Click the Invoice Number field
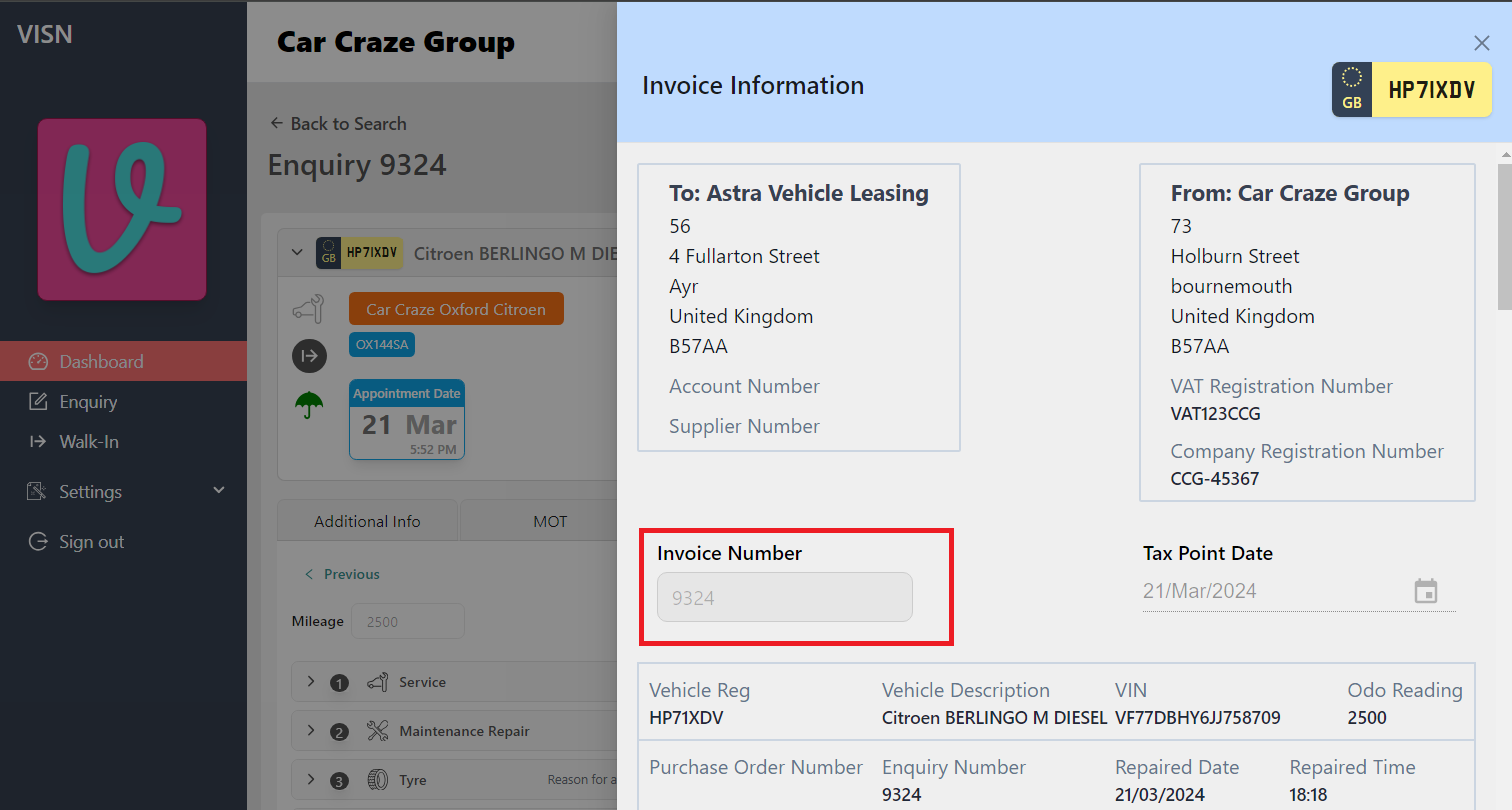1512x810 pixels. click(785, 597)
